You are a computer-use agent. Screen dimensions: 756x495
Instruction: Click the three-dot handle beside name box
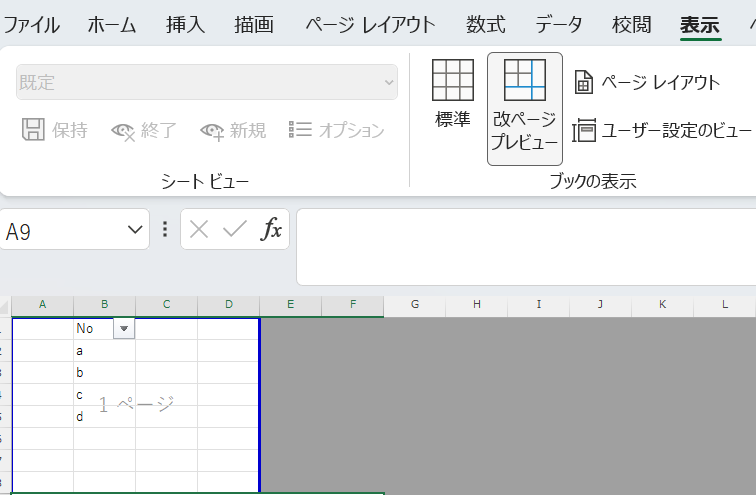click(165, 230)
